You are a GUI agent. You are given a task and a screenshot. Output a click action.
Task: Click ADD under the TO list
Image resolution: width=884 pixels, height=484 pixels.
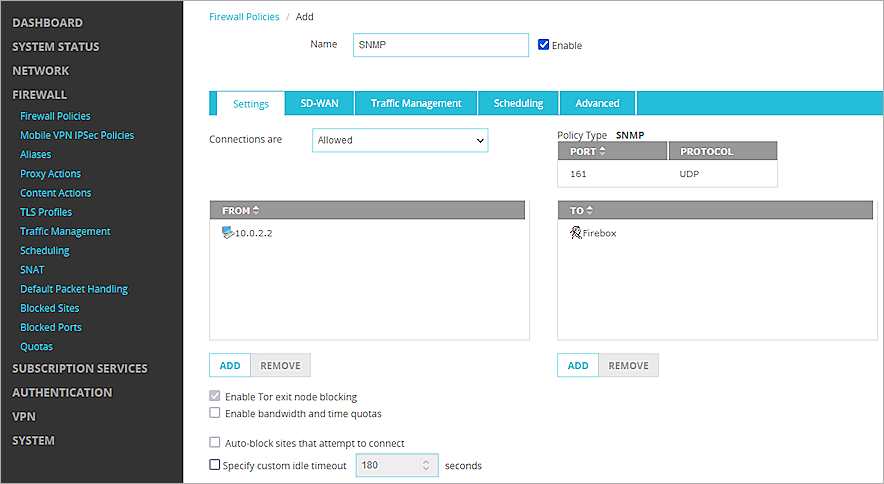(x=578, y=366)
